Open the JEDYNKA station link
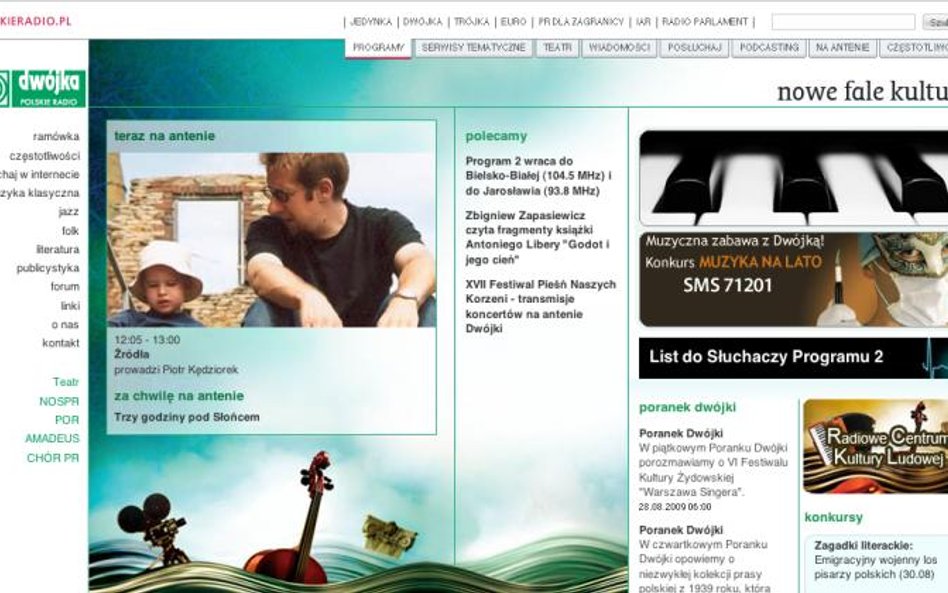The width and height of the screenshot is (948, 593). tap(371, 22)
